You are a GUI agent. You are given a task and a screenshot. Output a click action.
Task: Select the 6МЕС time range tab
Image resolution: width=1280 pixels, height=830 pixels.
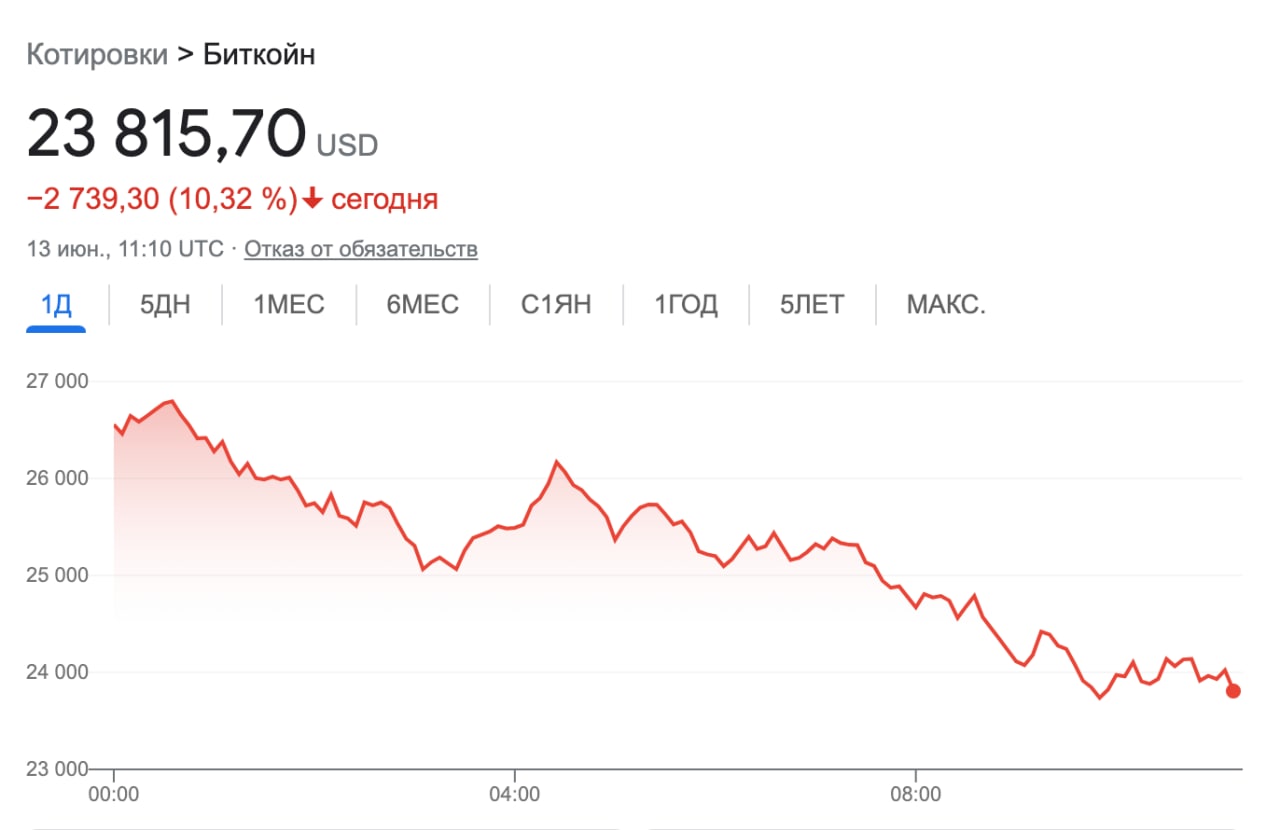(x=423, y=304)
